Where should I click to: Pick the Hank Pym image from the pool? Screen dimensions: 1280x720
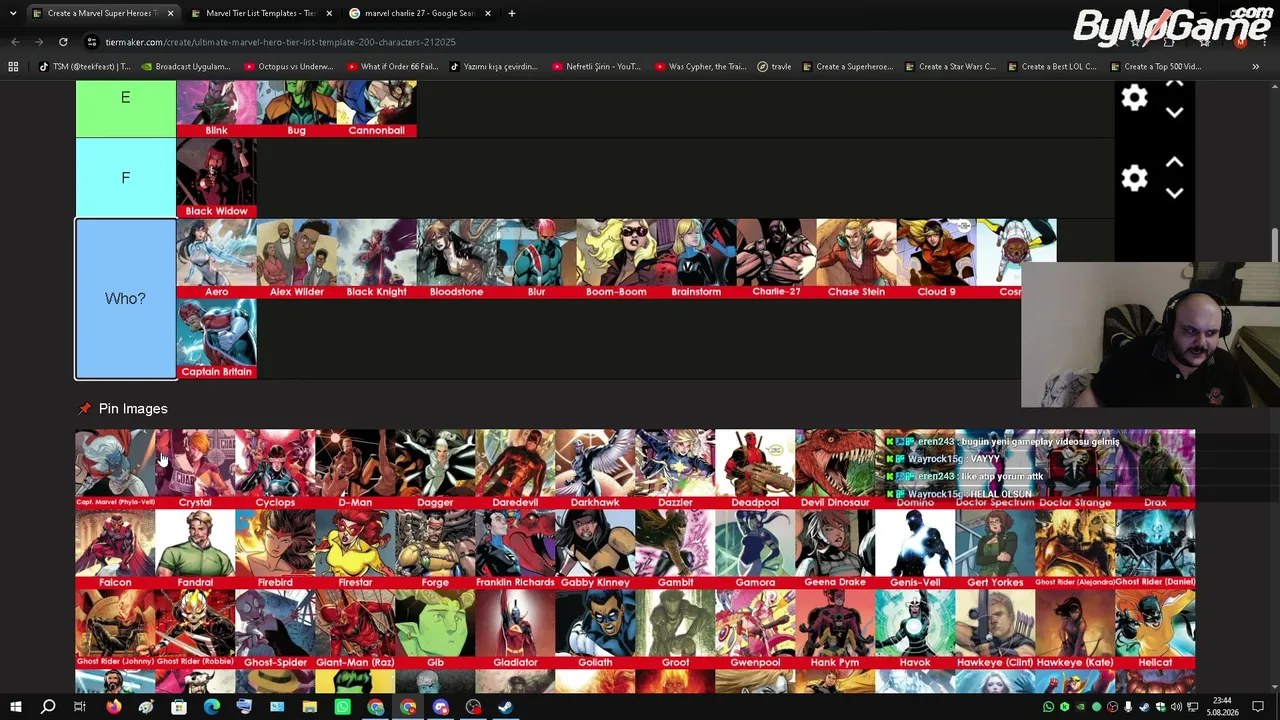click(835, 629)
